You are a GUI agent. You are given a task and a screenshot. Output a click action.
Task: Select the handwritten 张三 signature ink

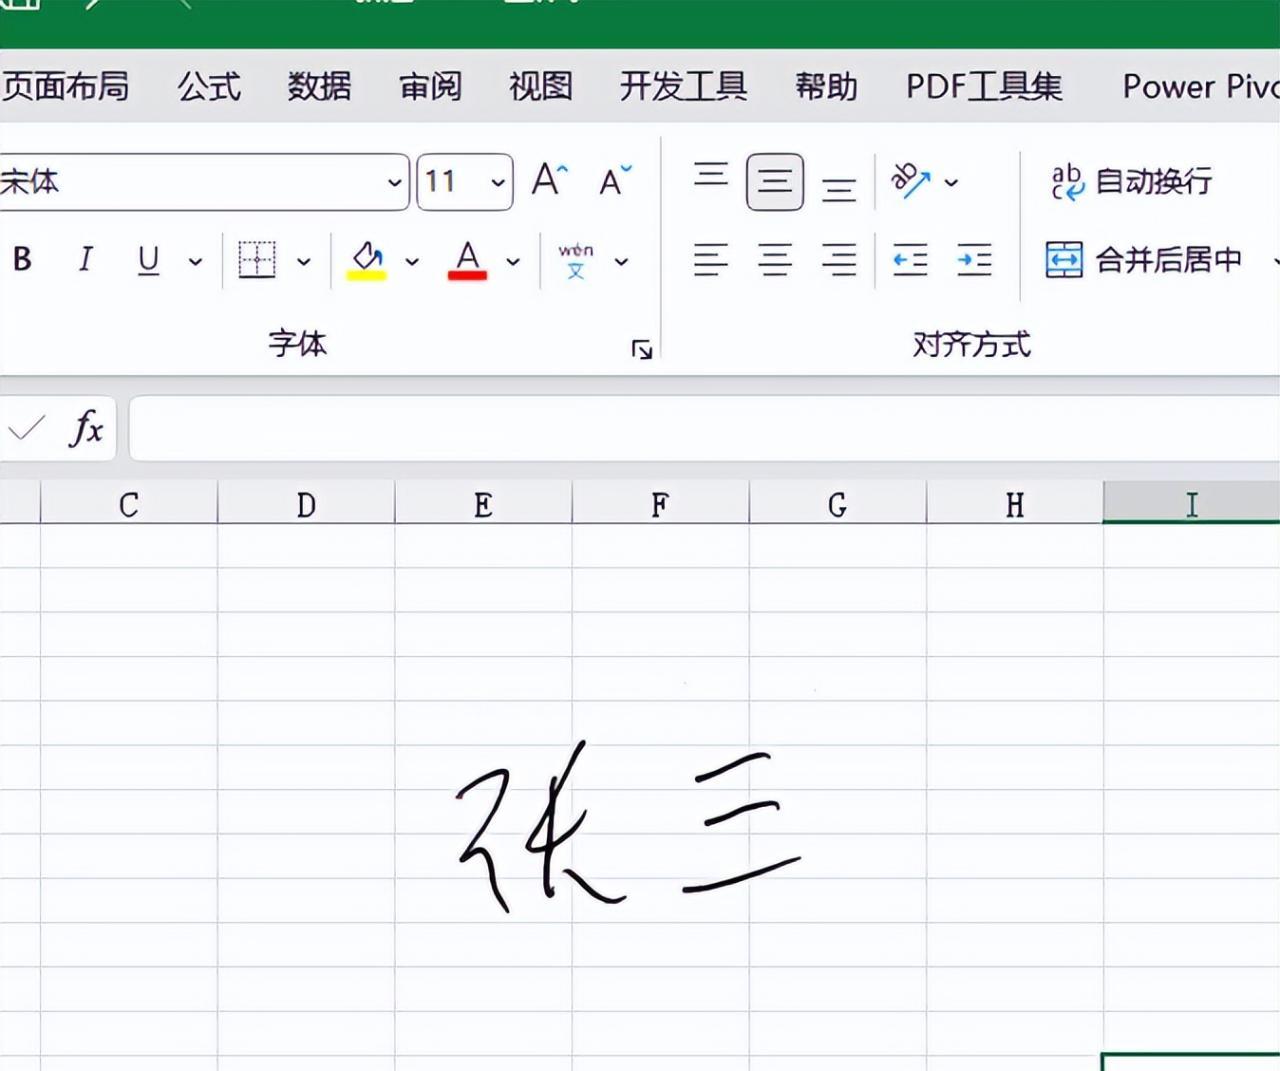coord(628,827)
